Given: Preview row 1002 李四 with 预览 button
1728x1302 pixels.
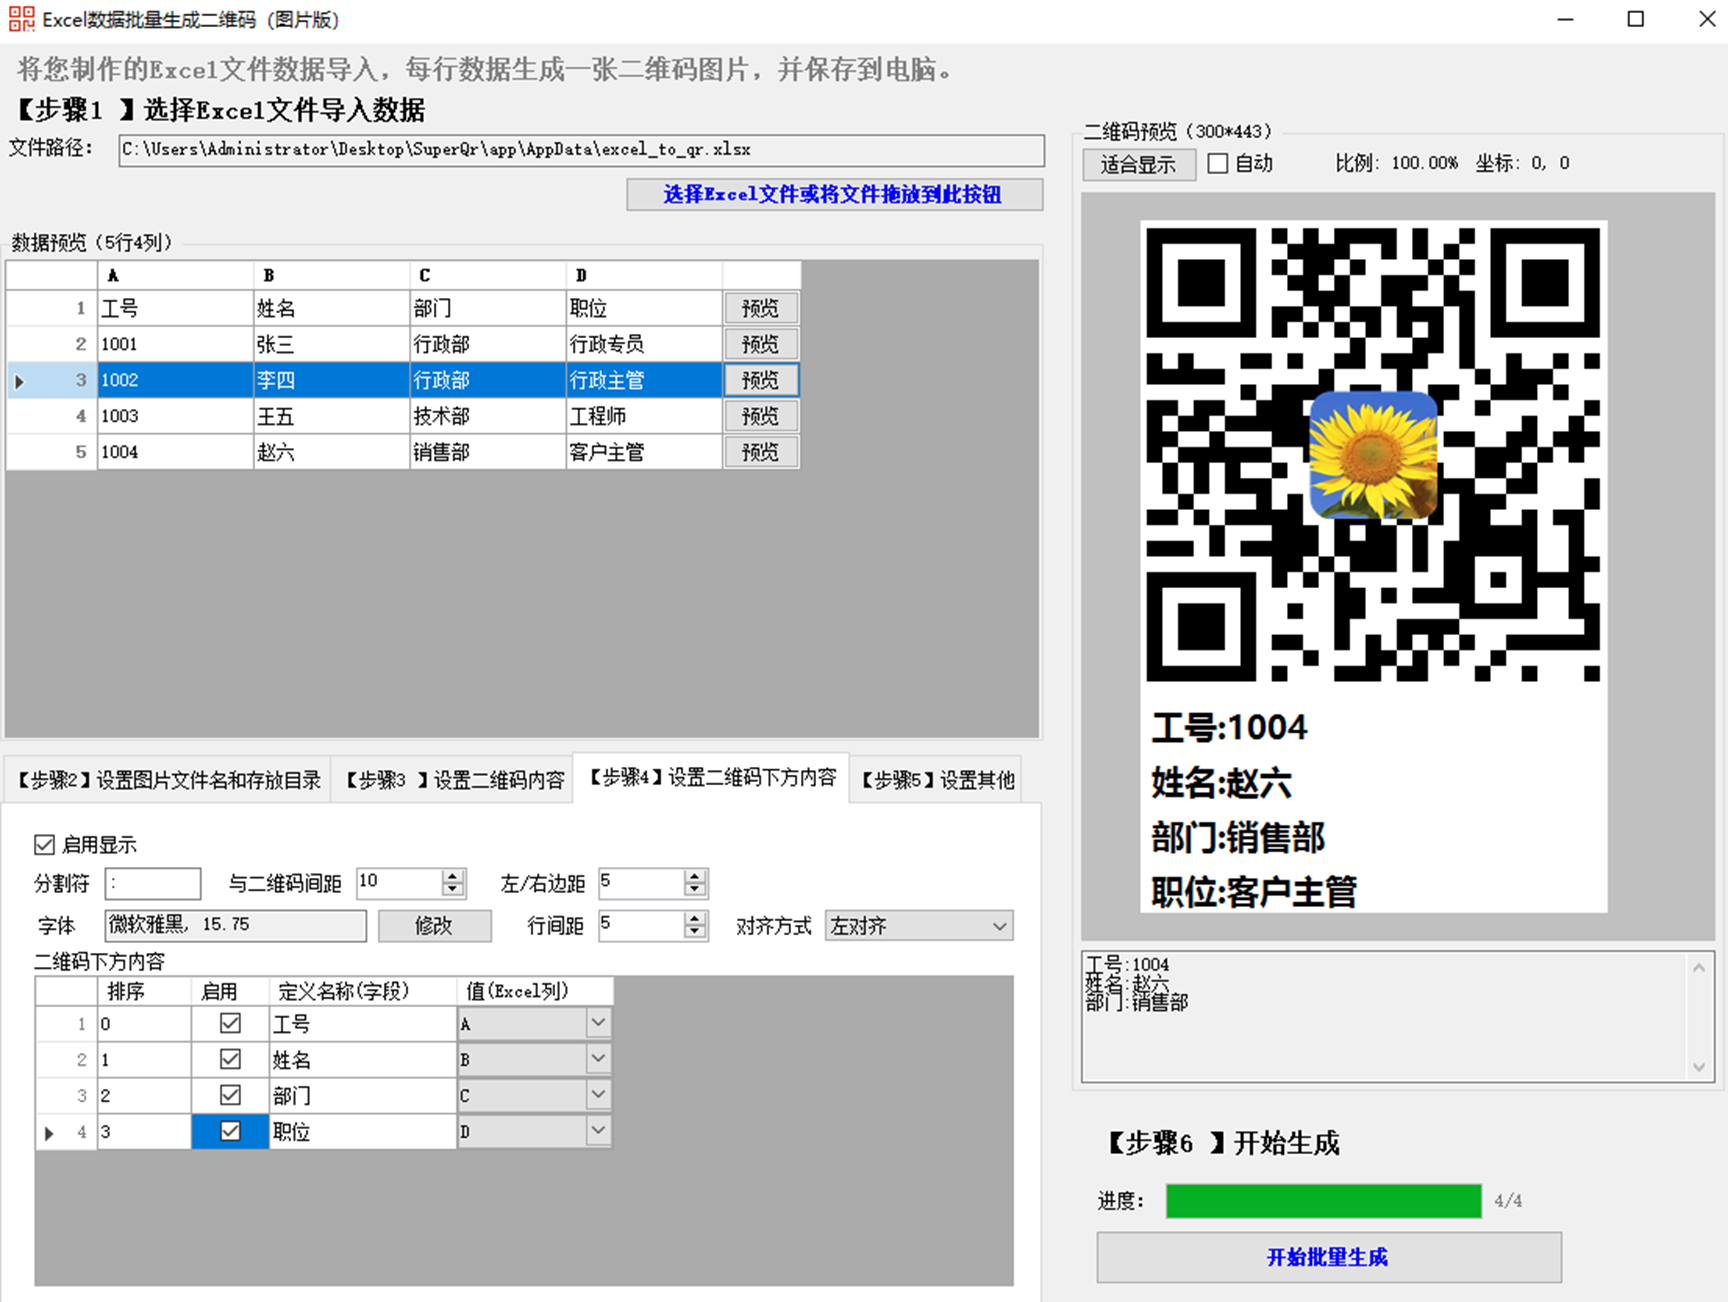Looking at the screenshot, I should point(760,380).
